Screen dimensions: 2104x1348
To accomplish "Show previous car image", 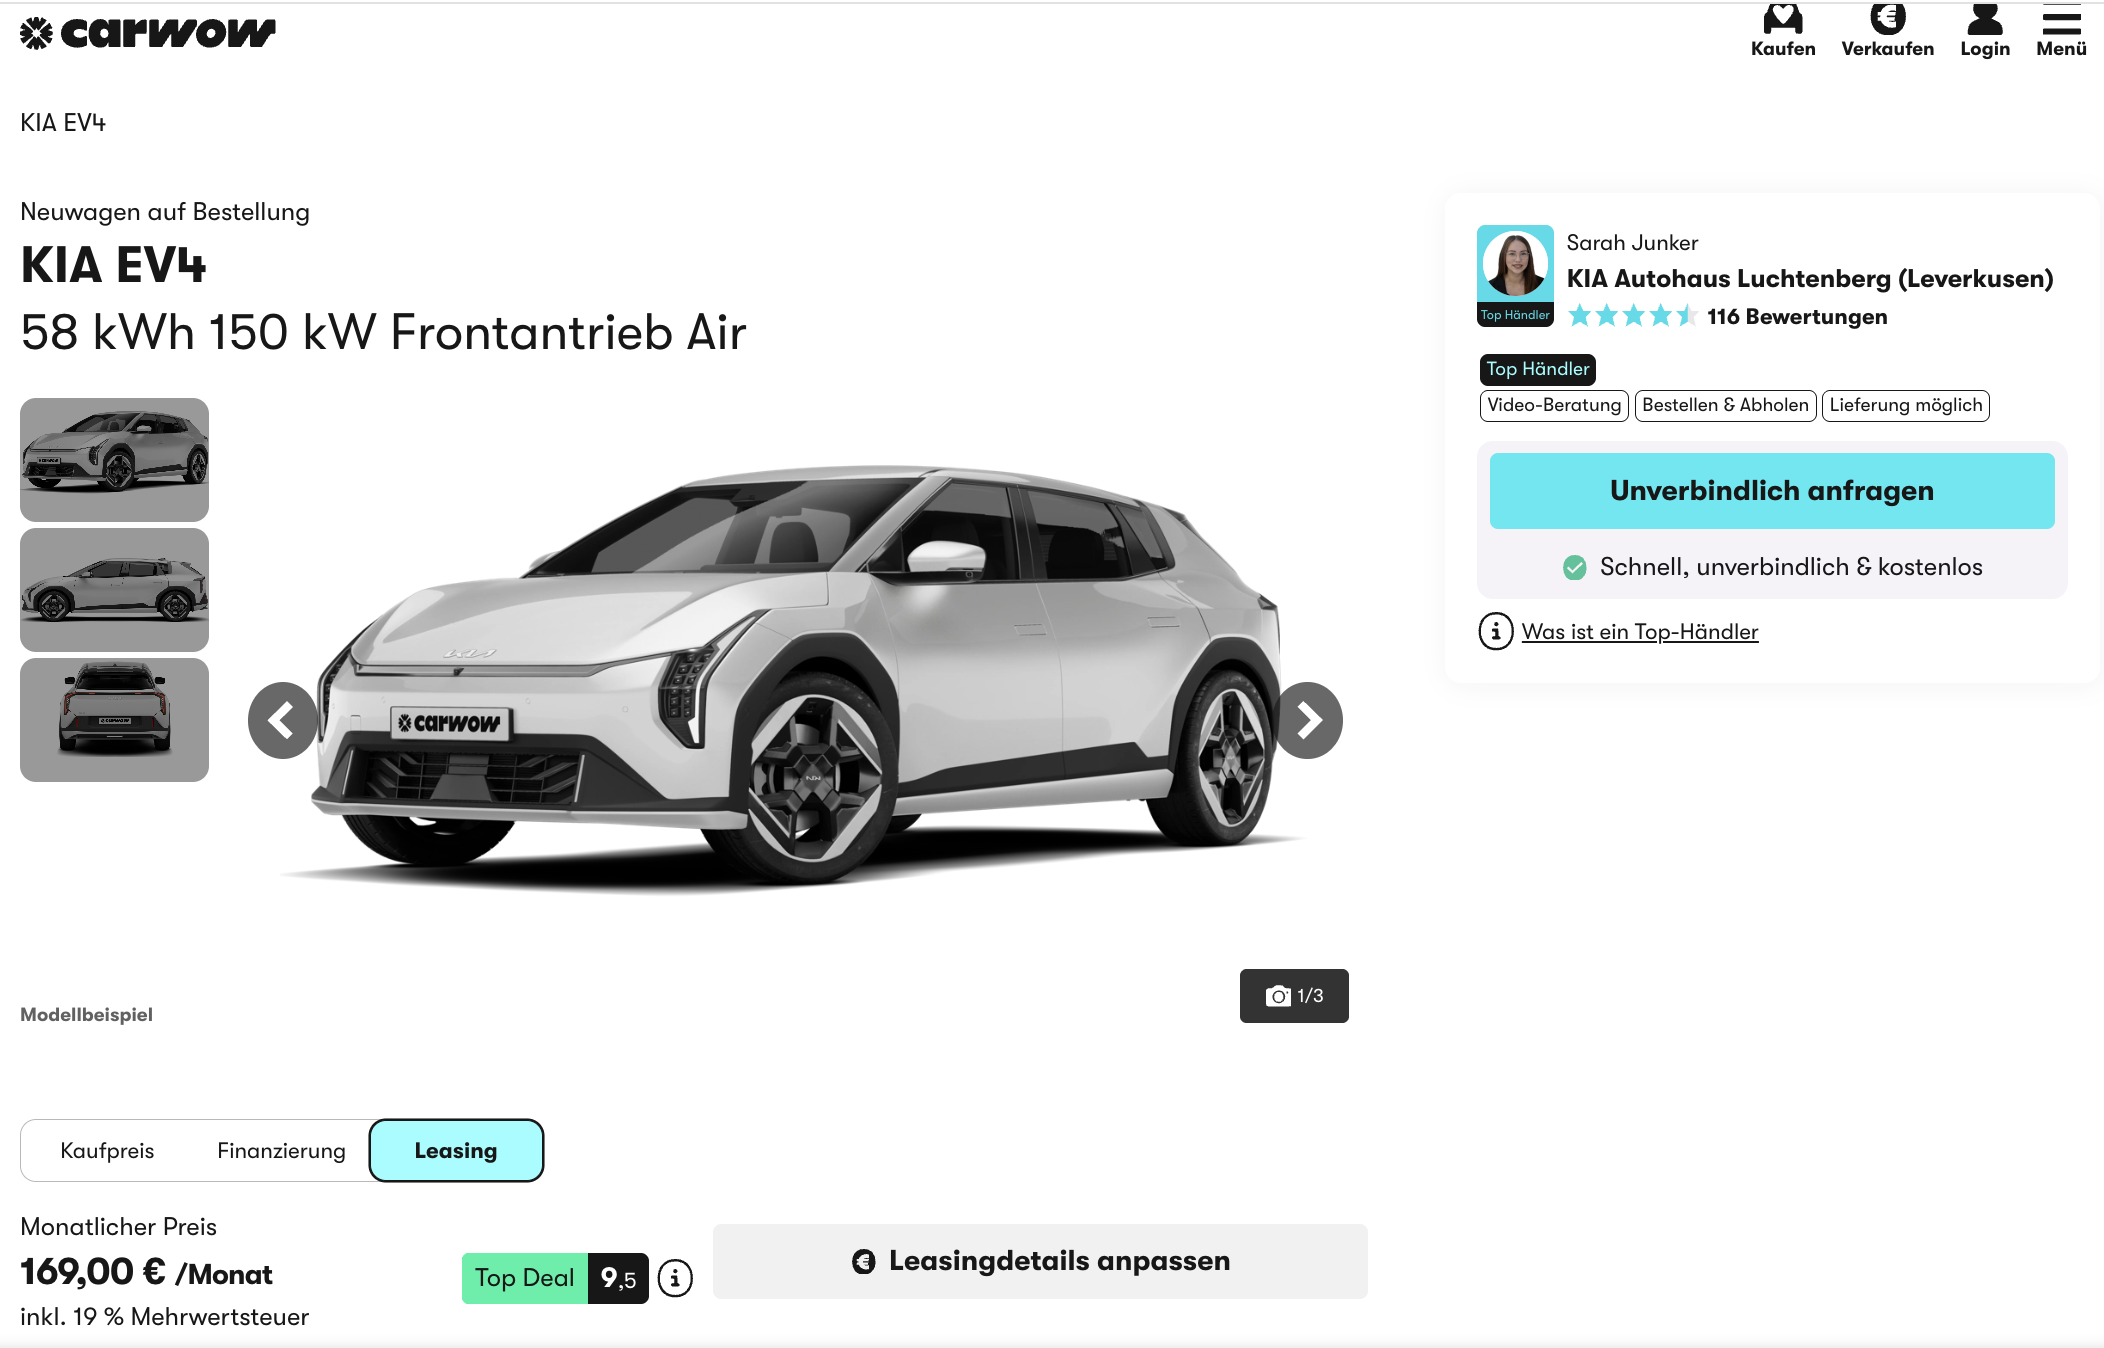I will coord(283,720).
